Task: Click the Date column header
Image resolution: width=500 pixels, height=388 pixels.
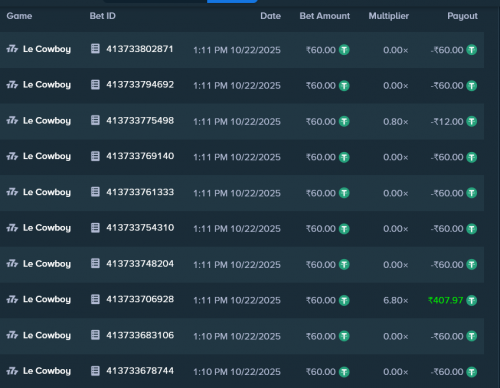Action: (271, 16)
